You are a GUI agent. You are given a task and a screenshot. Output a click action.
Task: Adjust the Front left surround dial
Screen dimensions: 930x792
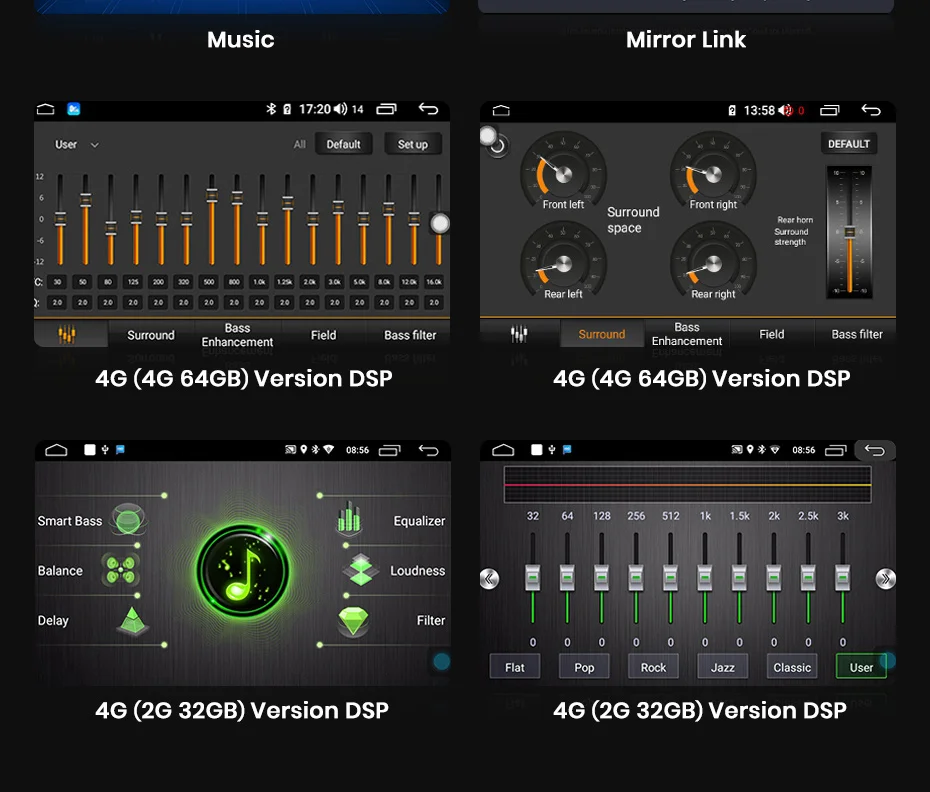(x=563, y=173)
